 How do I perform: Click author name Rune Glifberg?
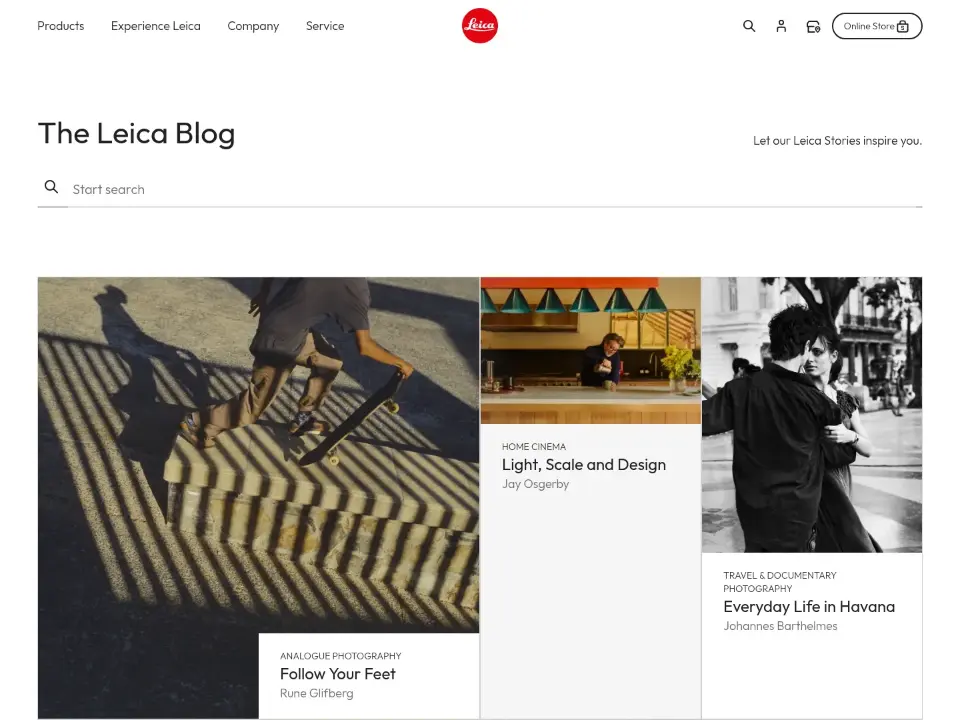[317, 693]
